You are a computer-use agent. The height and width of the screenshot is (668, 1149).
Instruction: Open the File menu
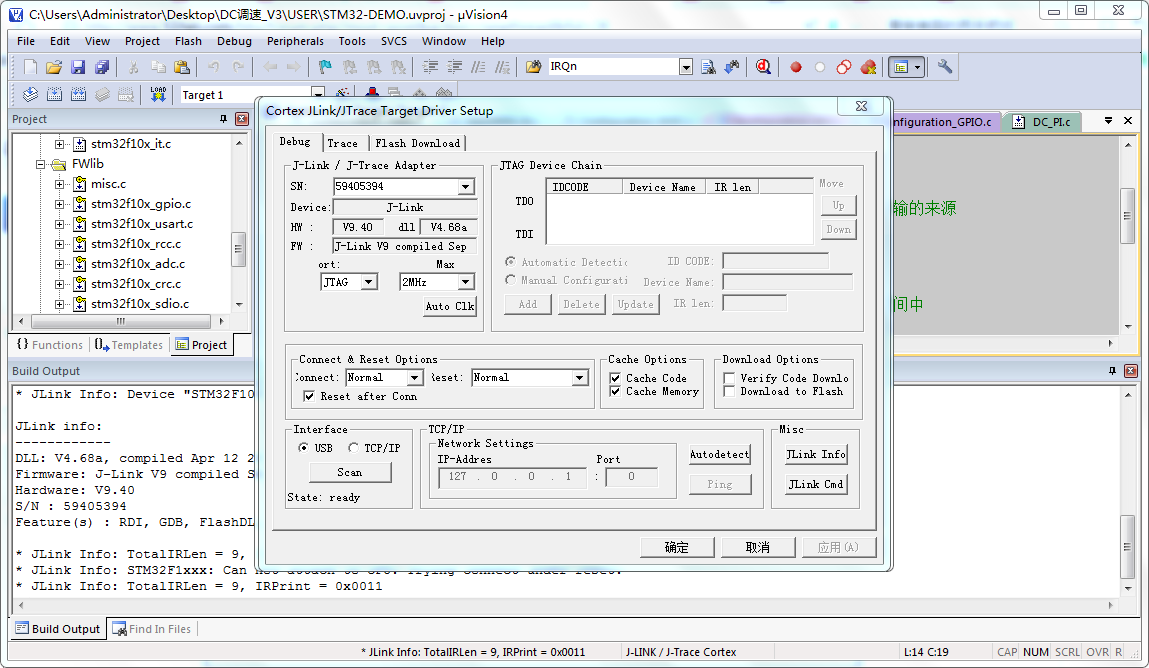pos(26,41)
